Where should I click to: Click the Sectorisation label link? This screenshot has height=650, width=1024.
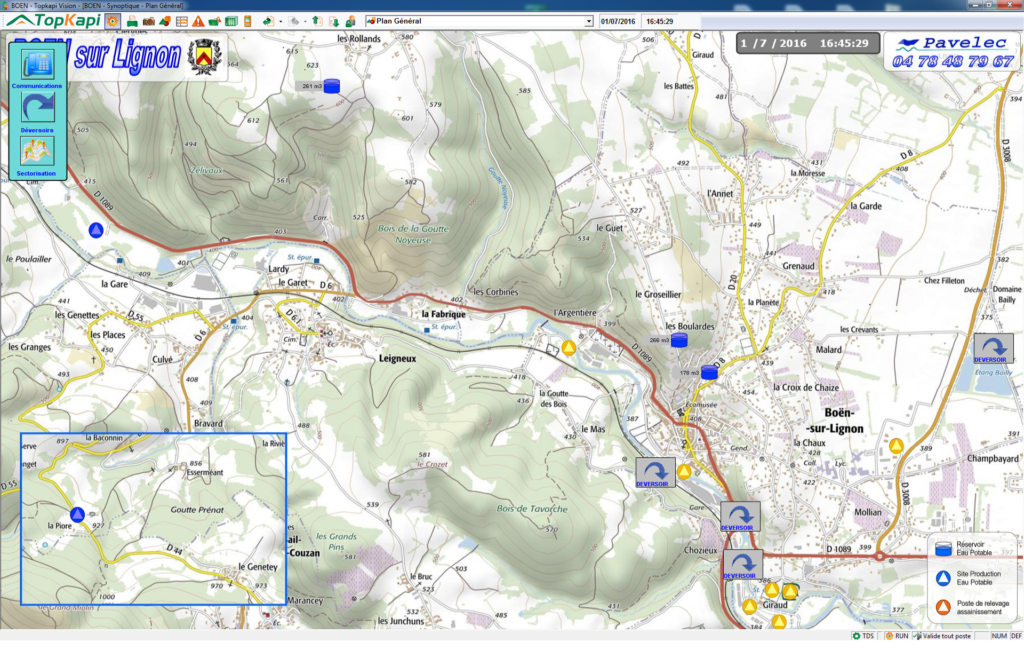37,174
